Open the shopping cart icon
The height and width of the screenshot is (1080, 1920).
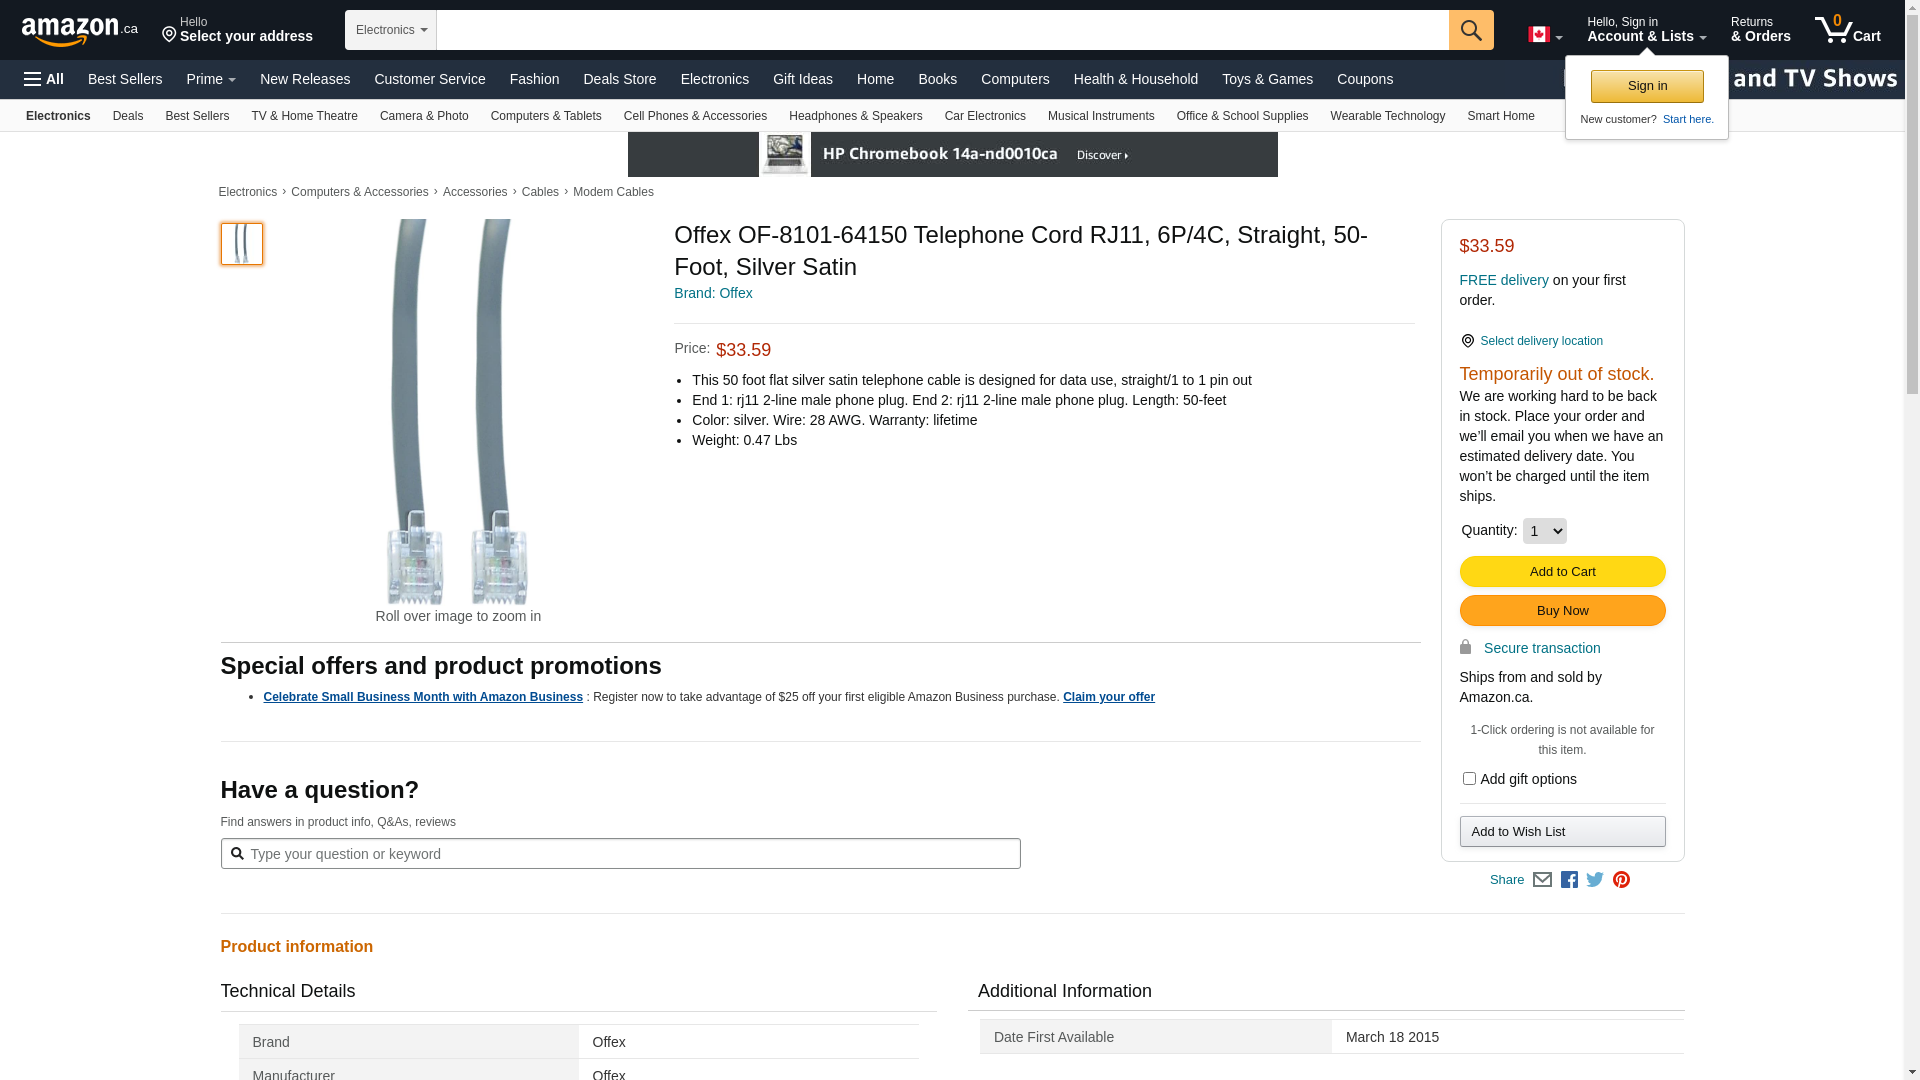click(x=1847, y=30)
